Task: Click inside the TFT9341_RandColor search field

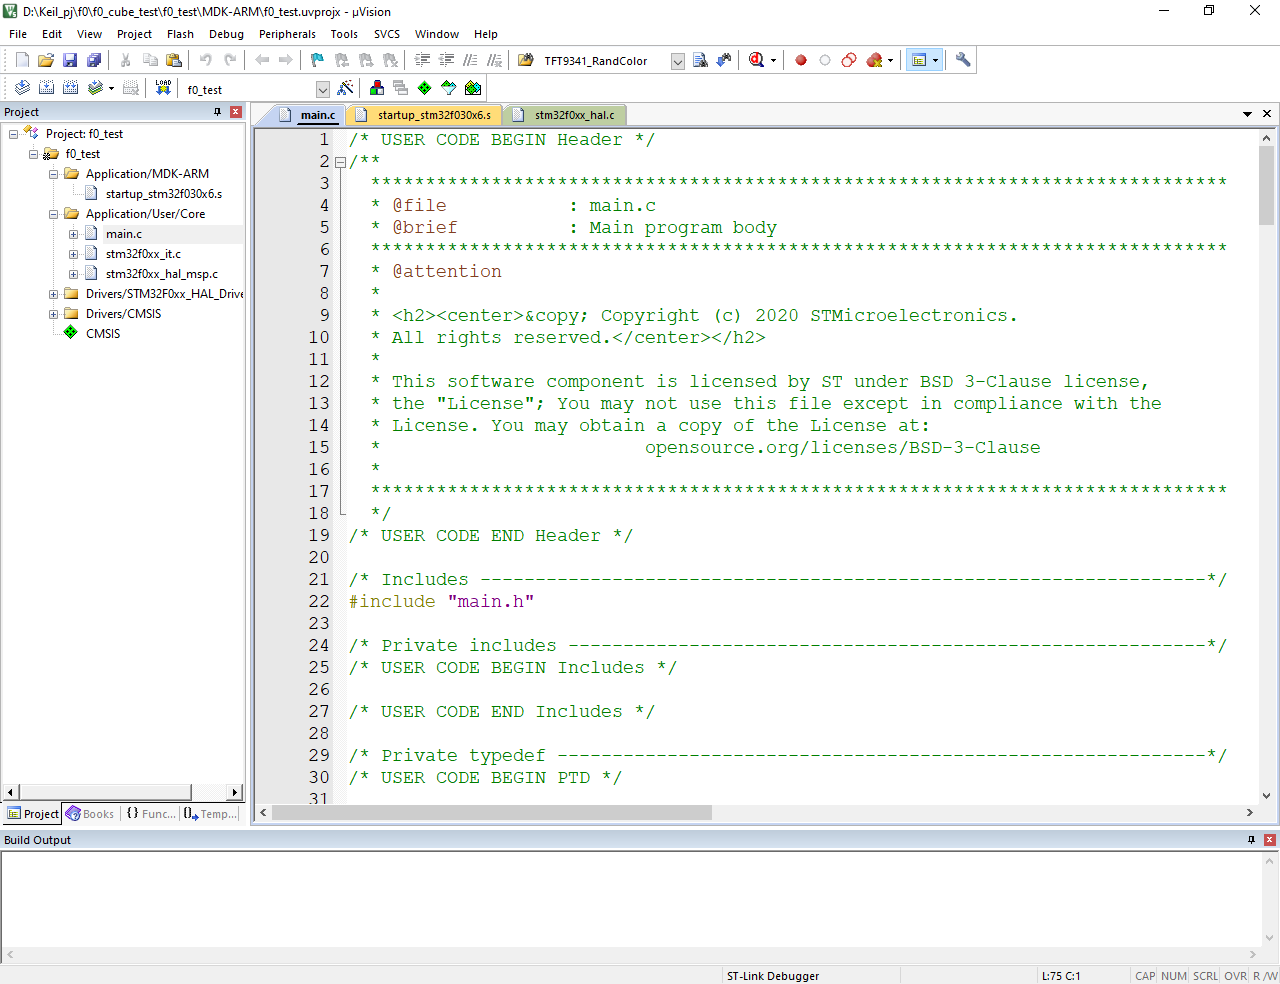Action: [604, 61]
